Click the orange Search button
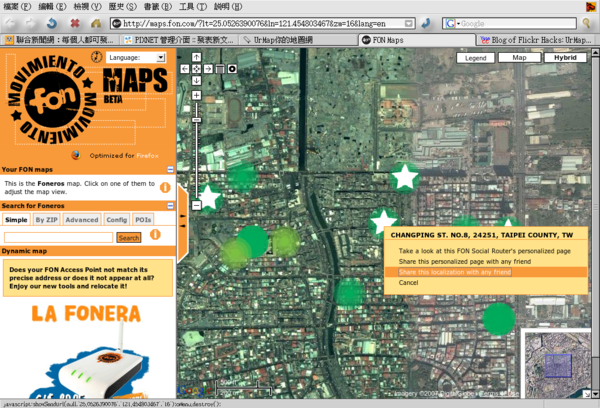This screenshot has width=600, height=408. click(129, 238)
